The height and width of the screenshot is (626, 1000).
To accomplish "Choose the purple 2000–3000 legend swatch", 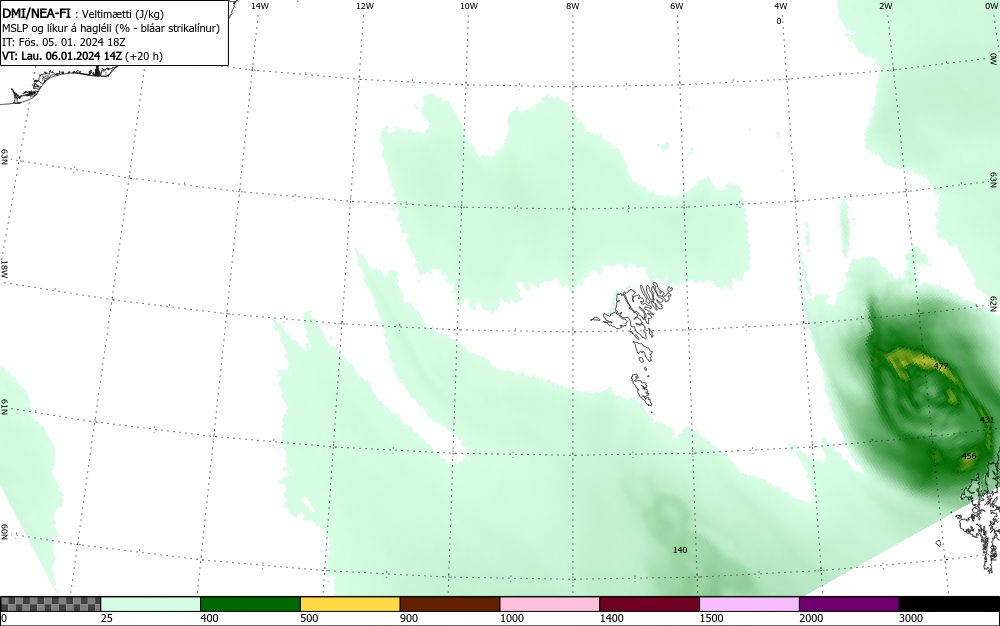I will [849, 604].
